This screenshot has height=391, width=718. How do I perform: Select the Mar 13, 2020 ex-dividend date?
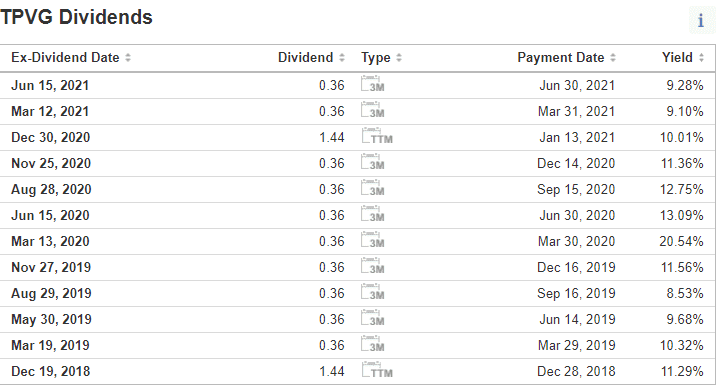[50, 242]
